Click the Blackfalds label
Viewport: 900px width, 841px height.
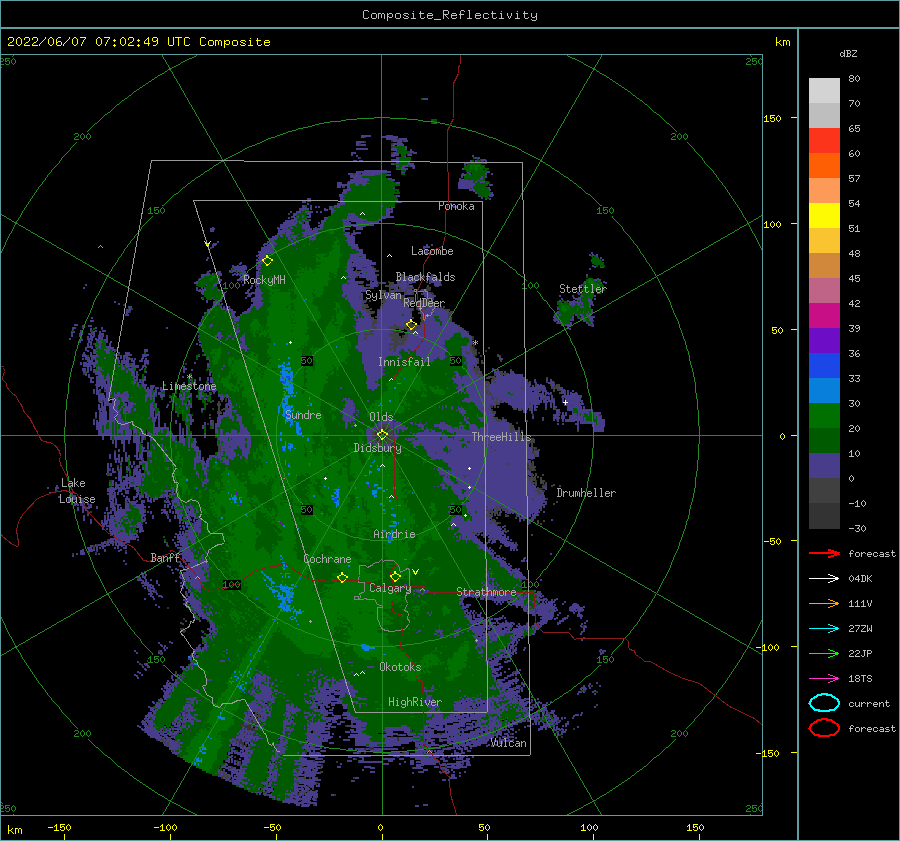(425, 277)
